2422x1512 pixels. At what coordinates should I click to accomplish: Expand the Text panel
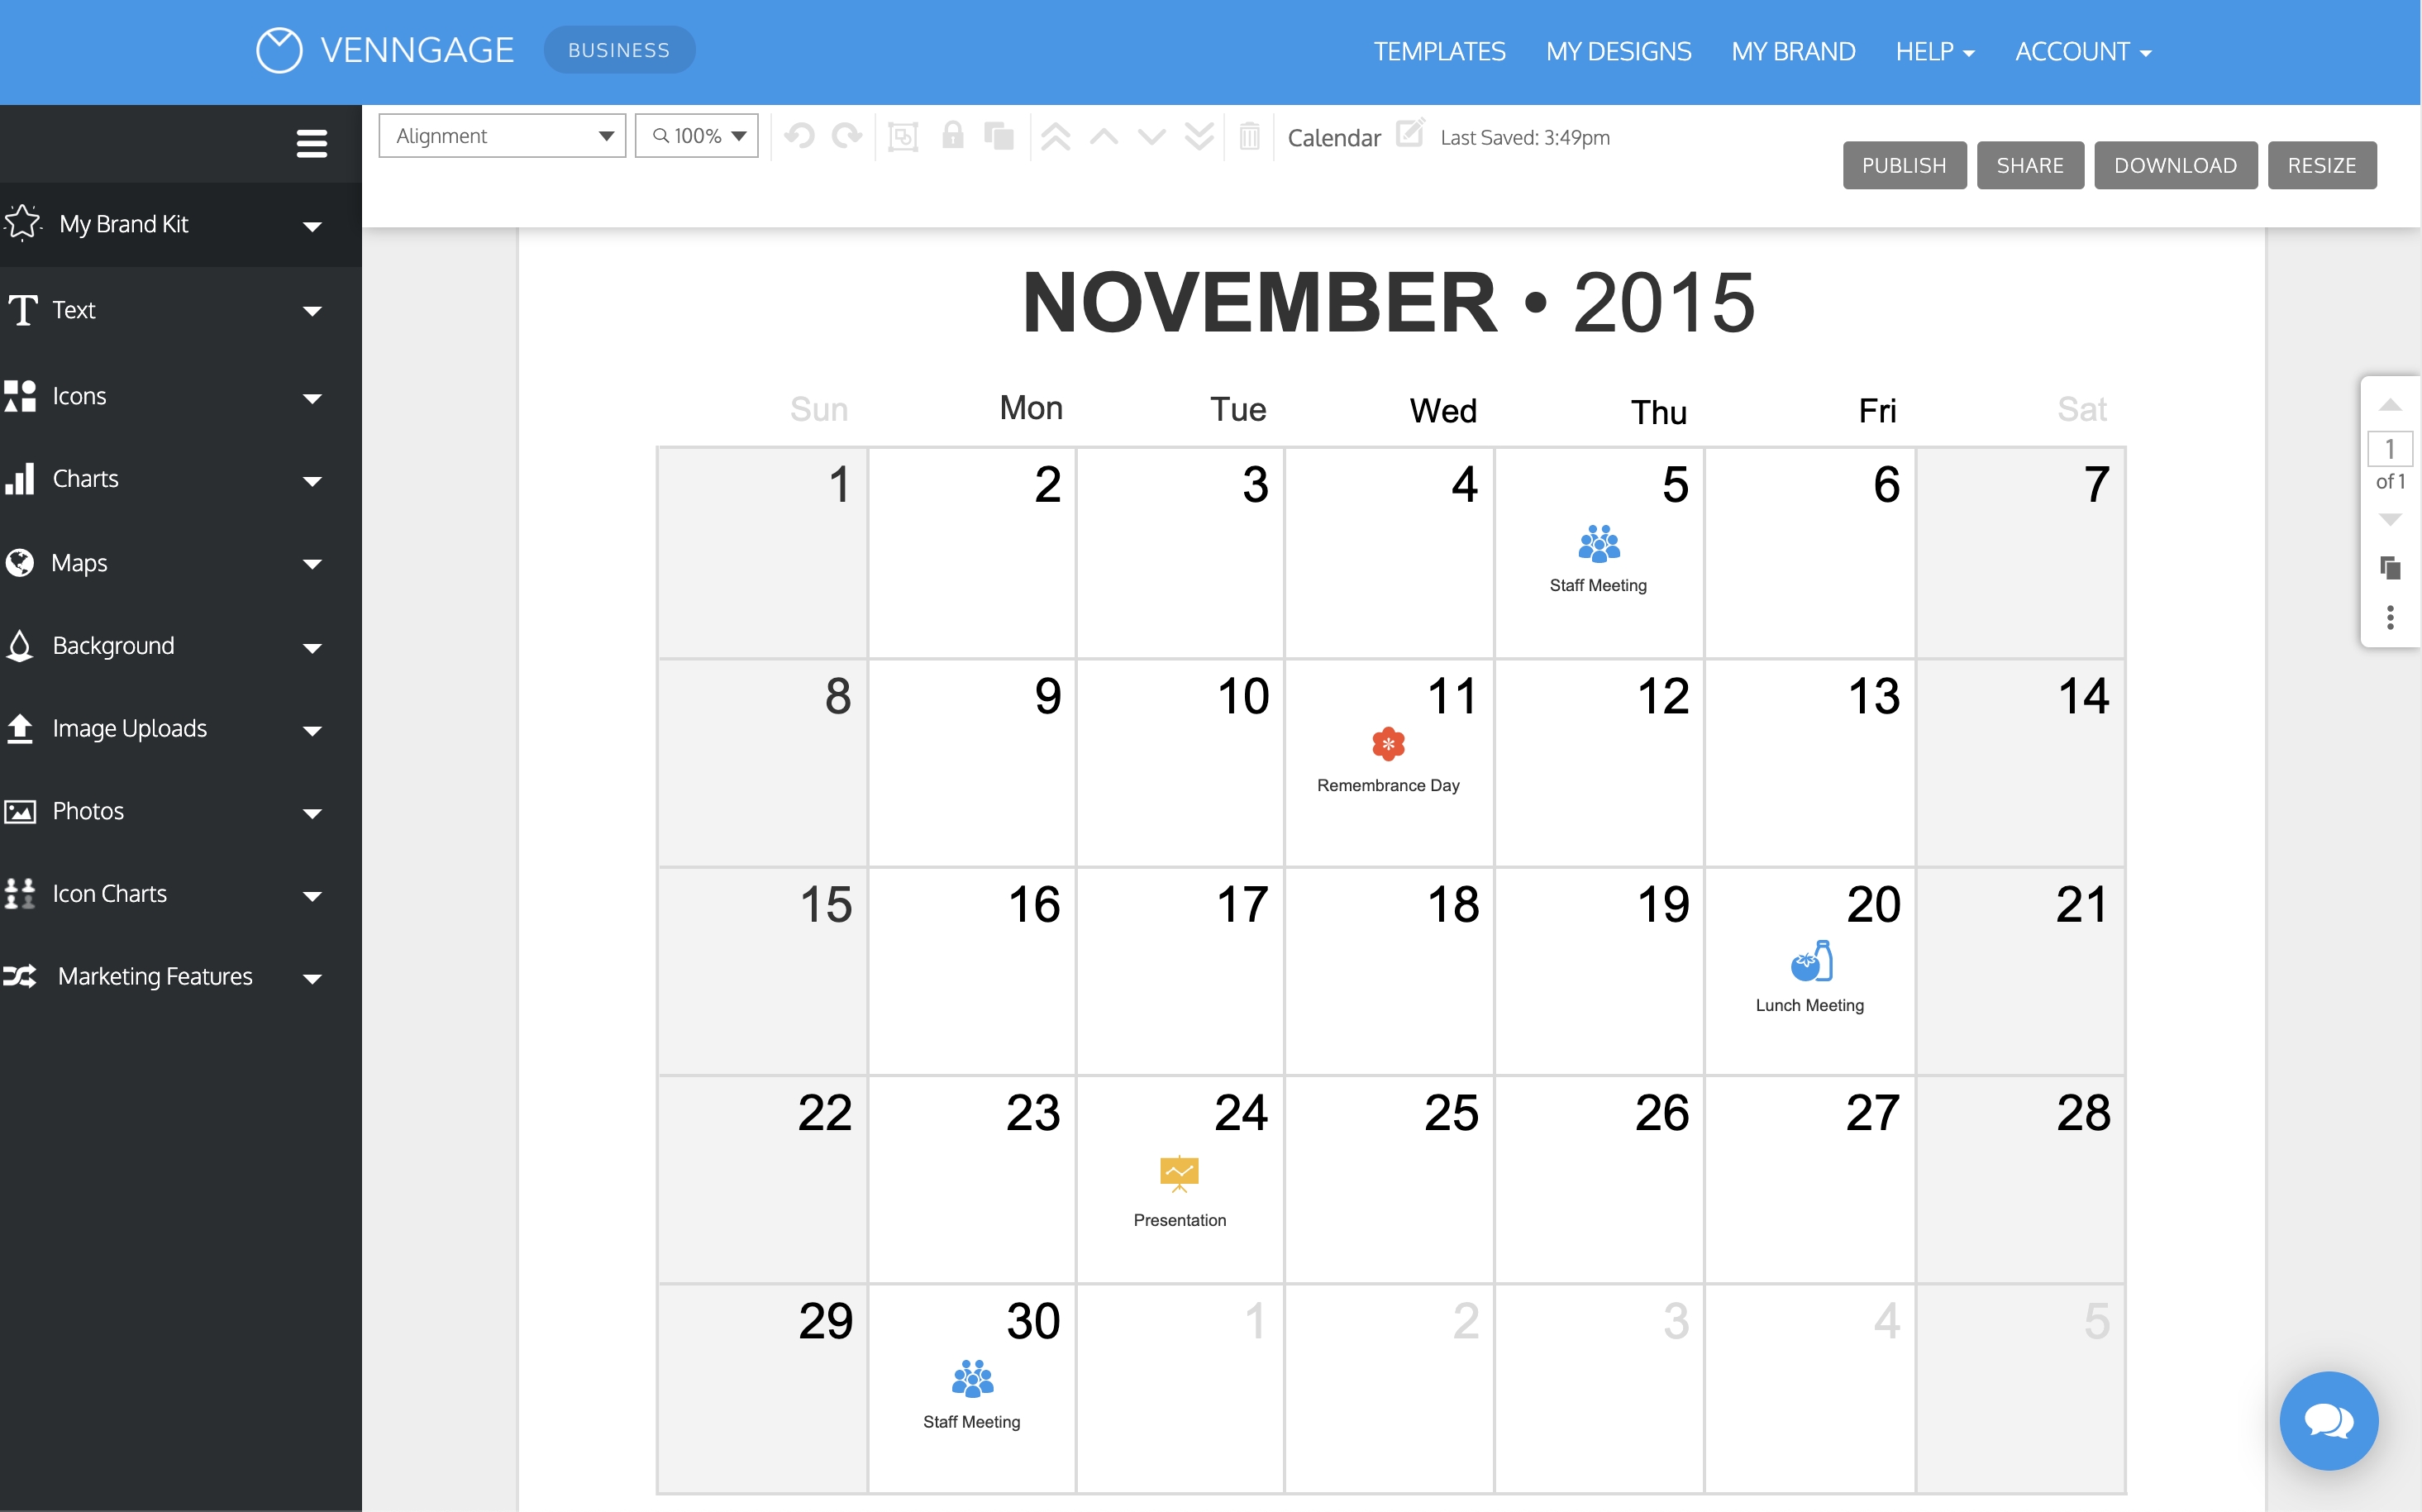(x=310, y=310)
